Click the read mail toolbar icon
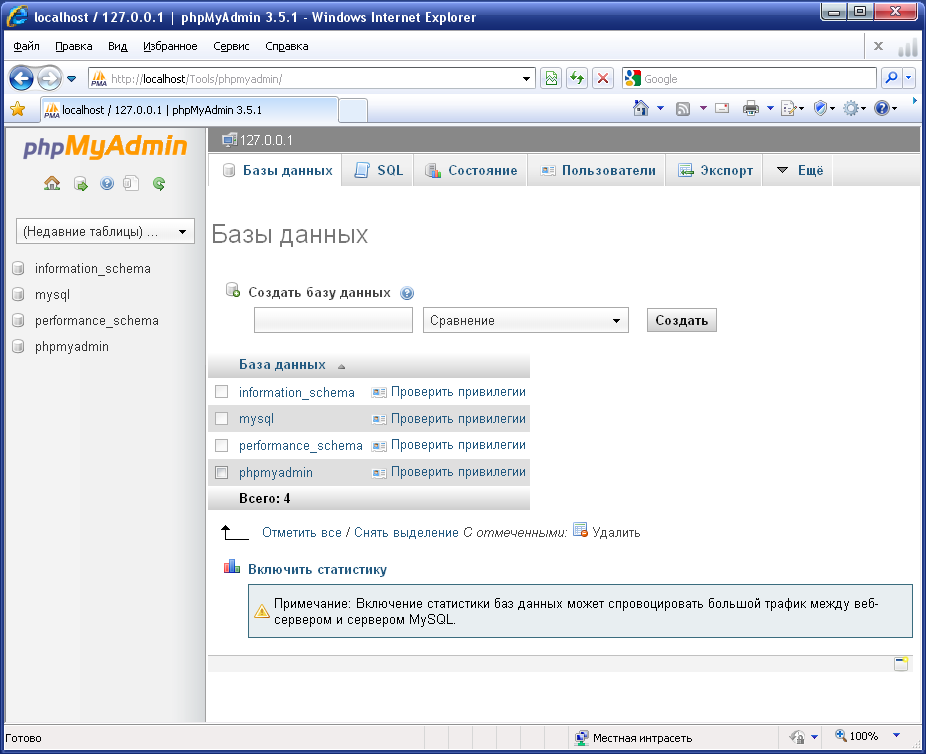The image size is (926, 754). point(722,108)
